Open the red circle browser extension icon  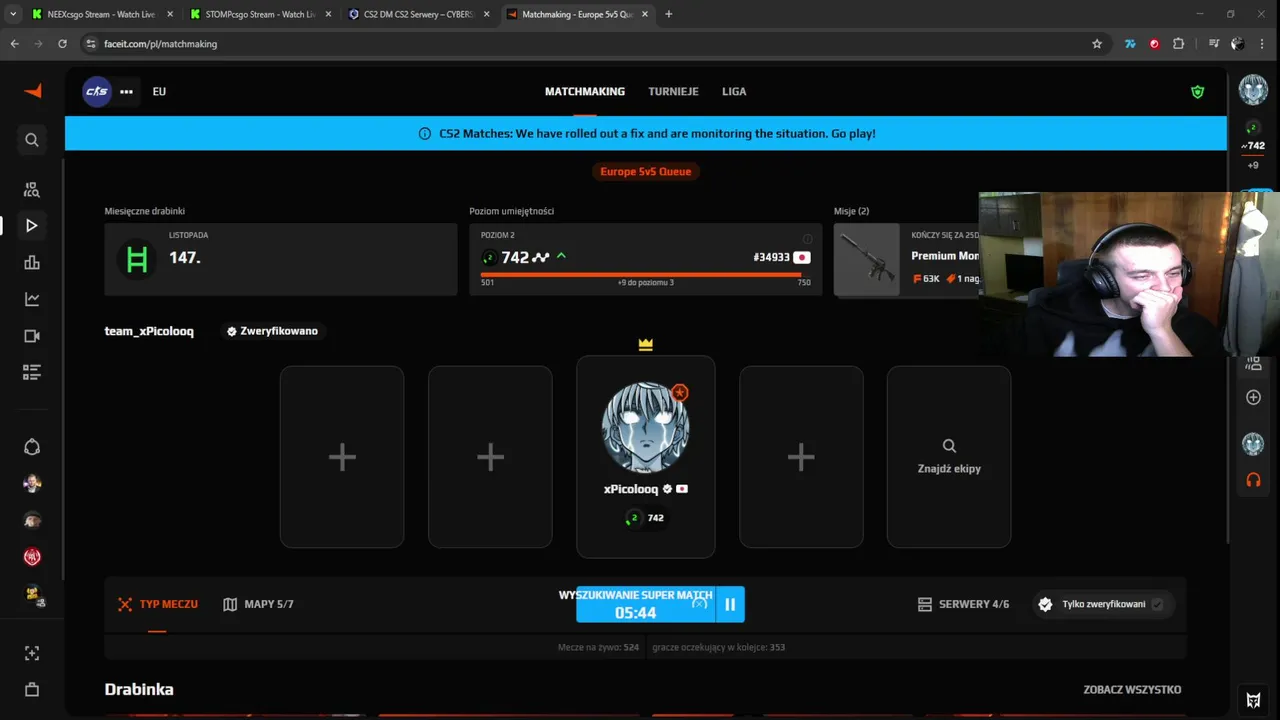pos(1154,44)
